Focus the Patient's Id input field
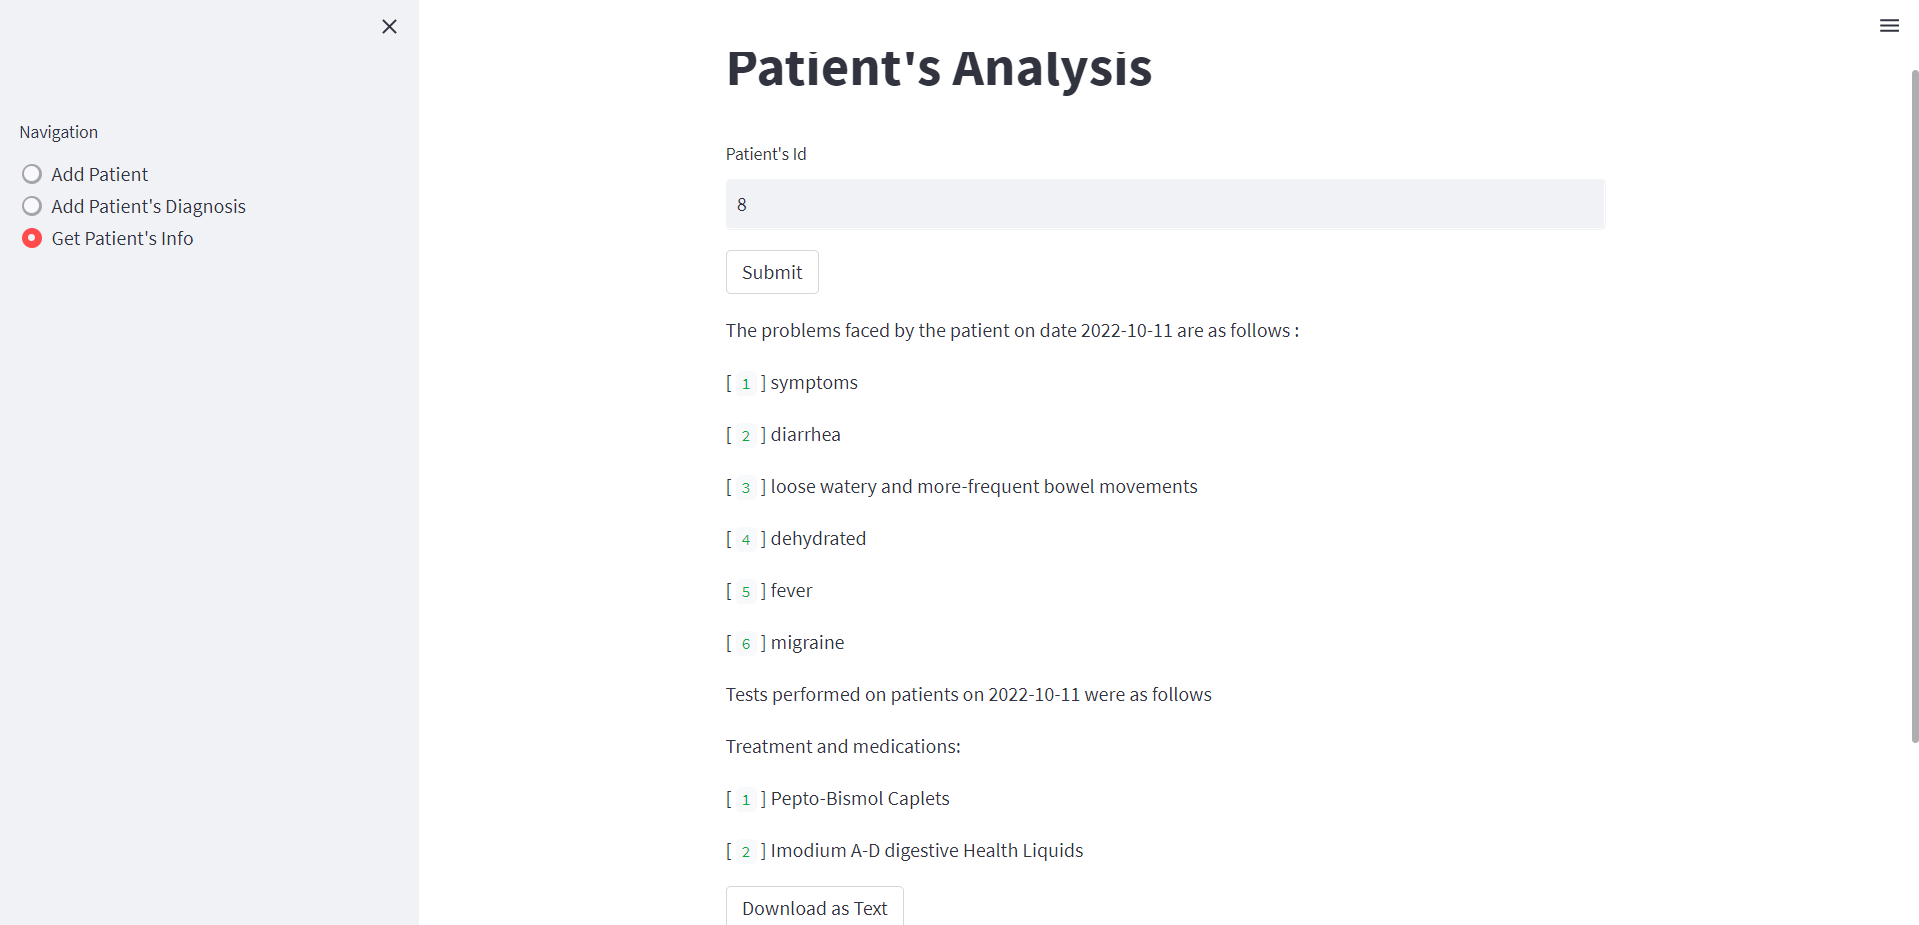This screenshot has height=925, width=1919. (x=1164, y=204)
